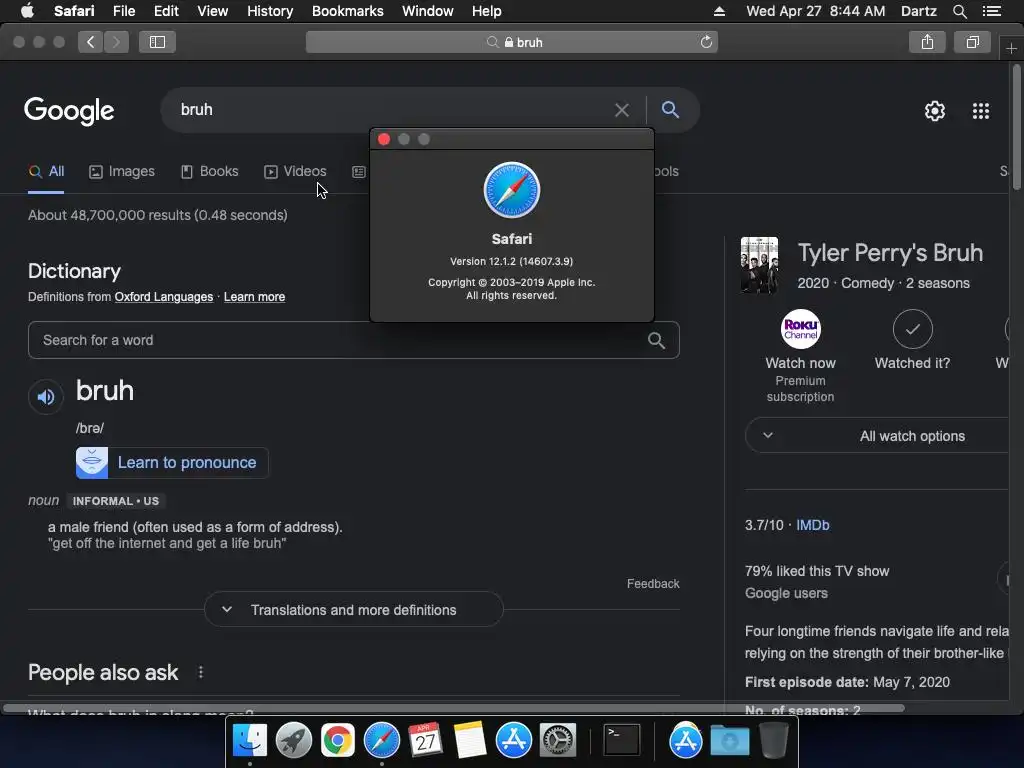
Task: Click the eject icon in menu bar
Action: pyautogui.click(x=719, y=11)
